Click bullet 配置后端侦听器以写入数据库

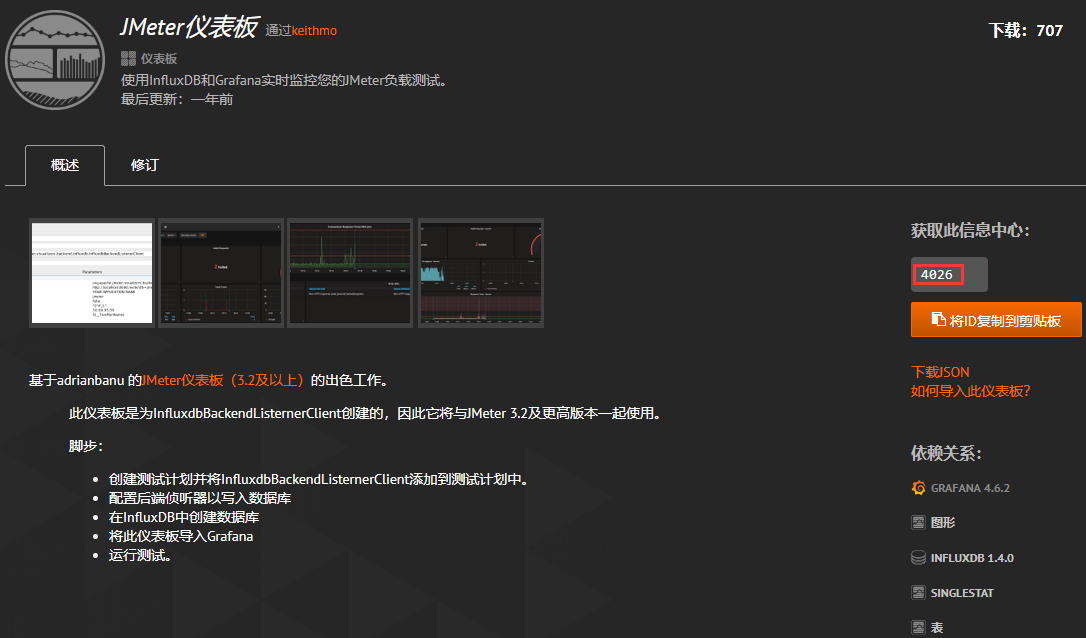(200, 498)
